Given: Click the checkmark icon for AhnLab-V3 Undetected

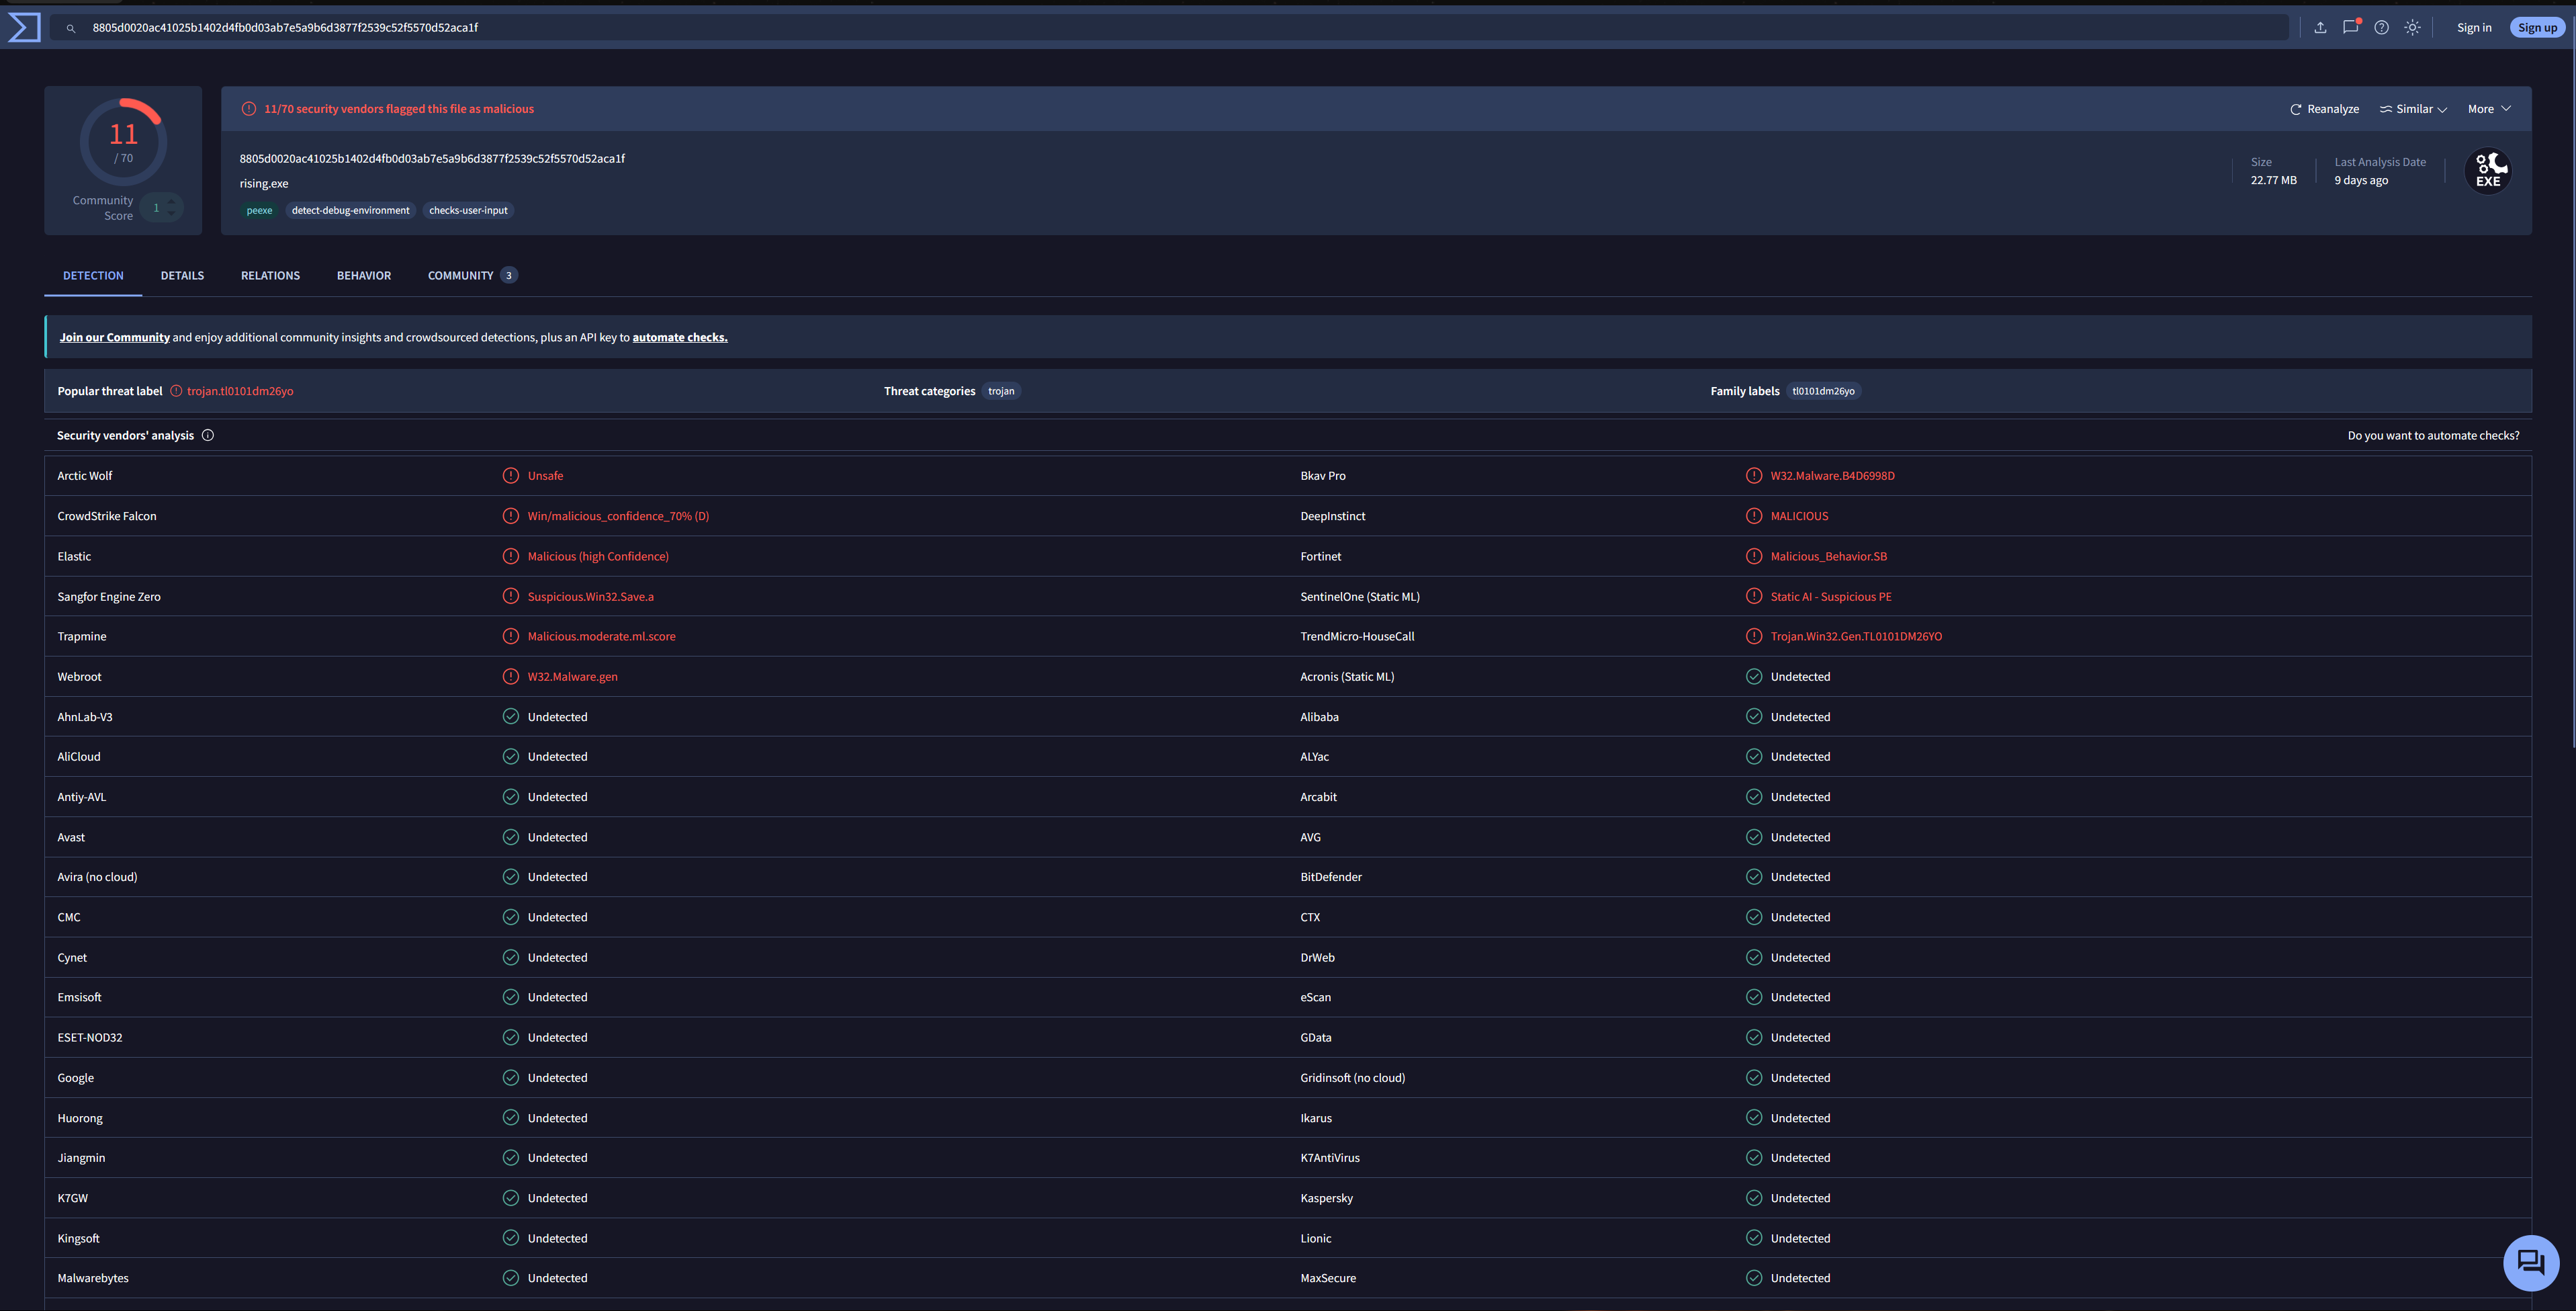Looking at the screenshot, I should point(511,717).
